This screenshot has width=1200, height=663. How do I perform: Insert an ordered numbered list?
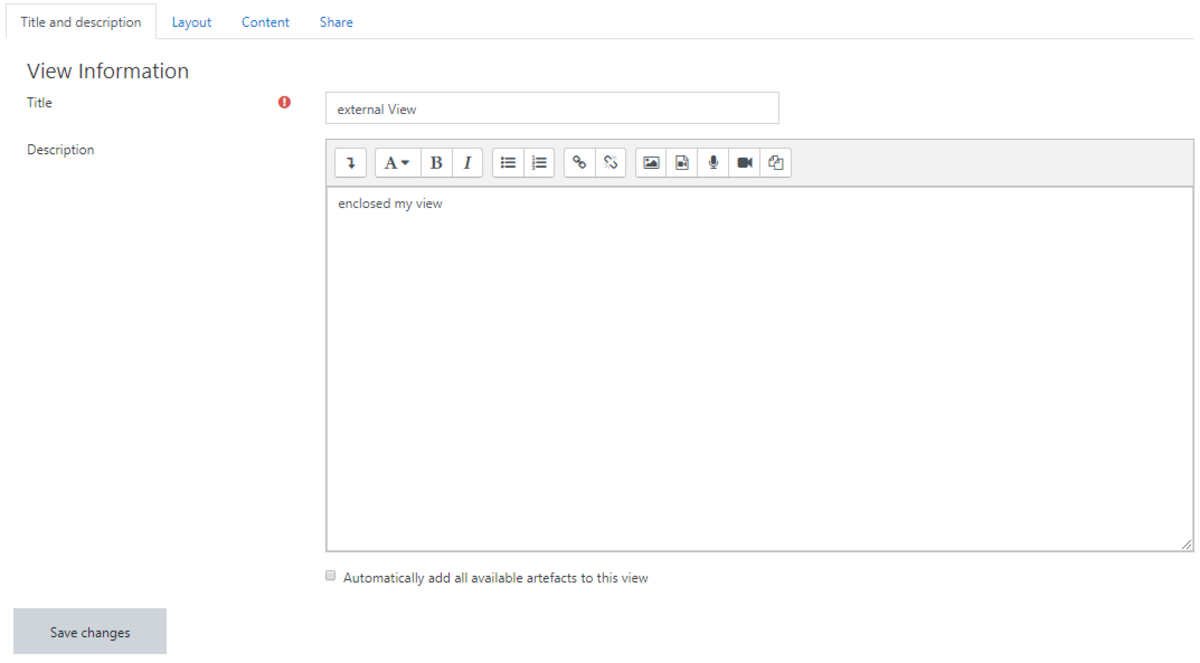tap(539, 163)
